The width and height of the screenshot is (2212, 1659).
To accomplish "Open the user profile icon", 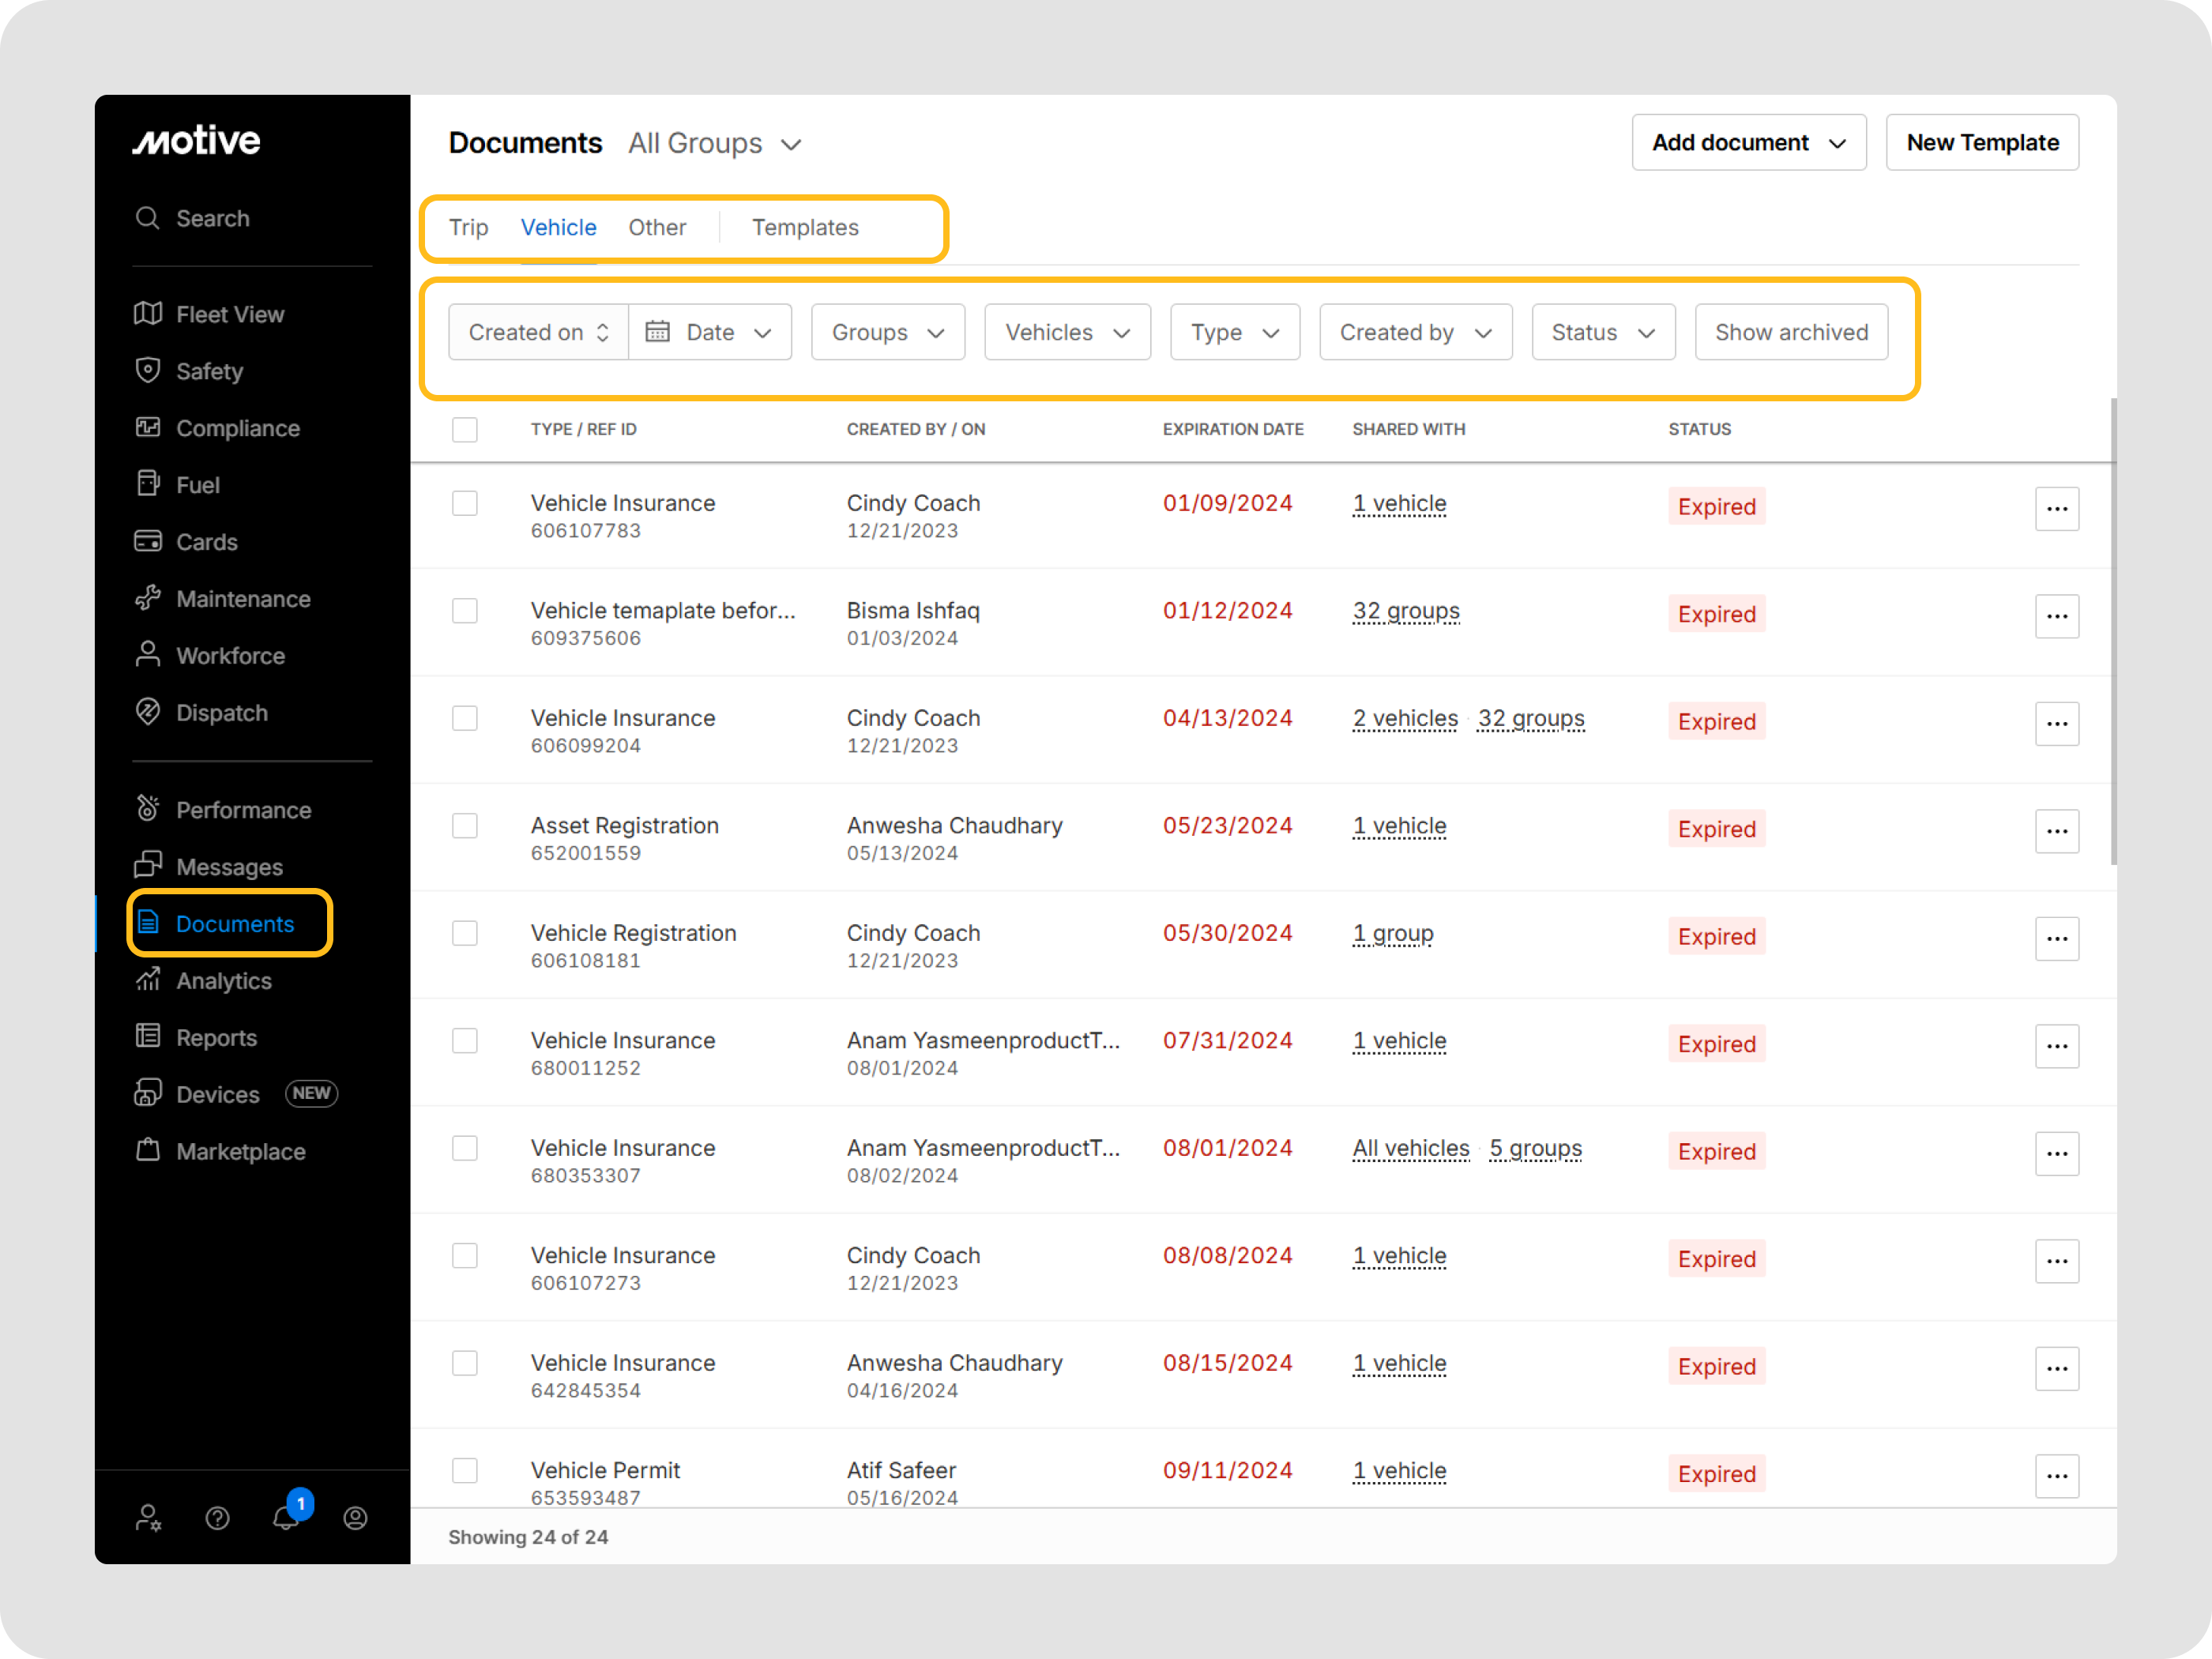I will (355, 1518).
